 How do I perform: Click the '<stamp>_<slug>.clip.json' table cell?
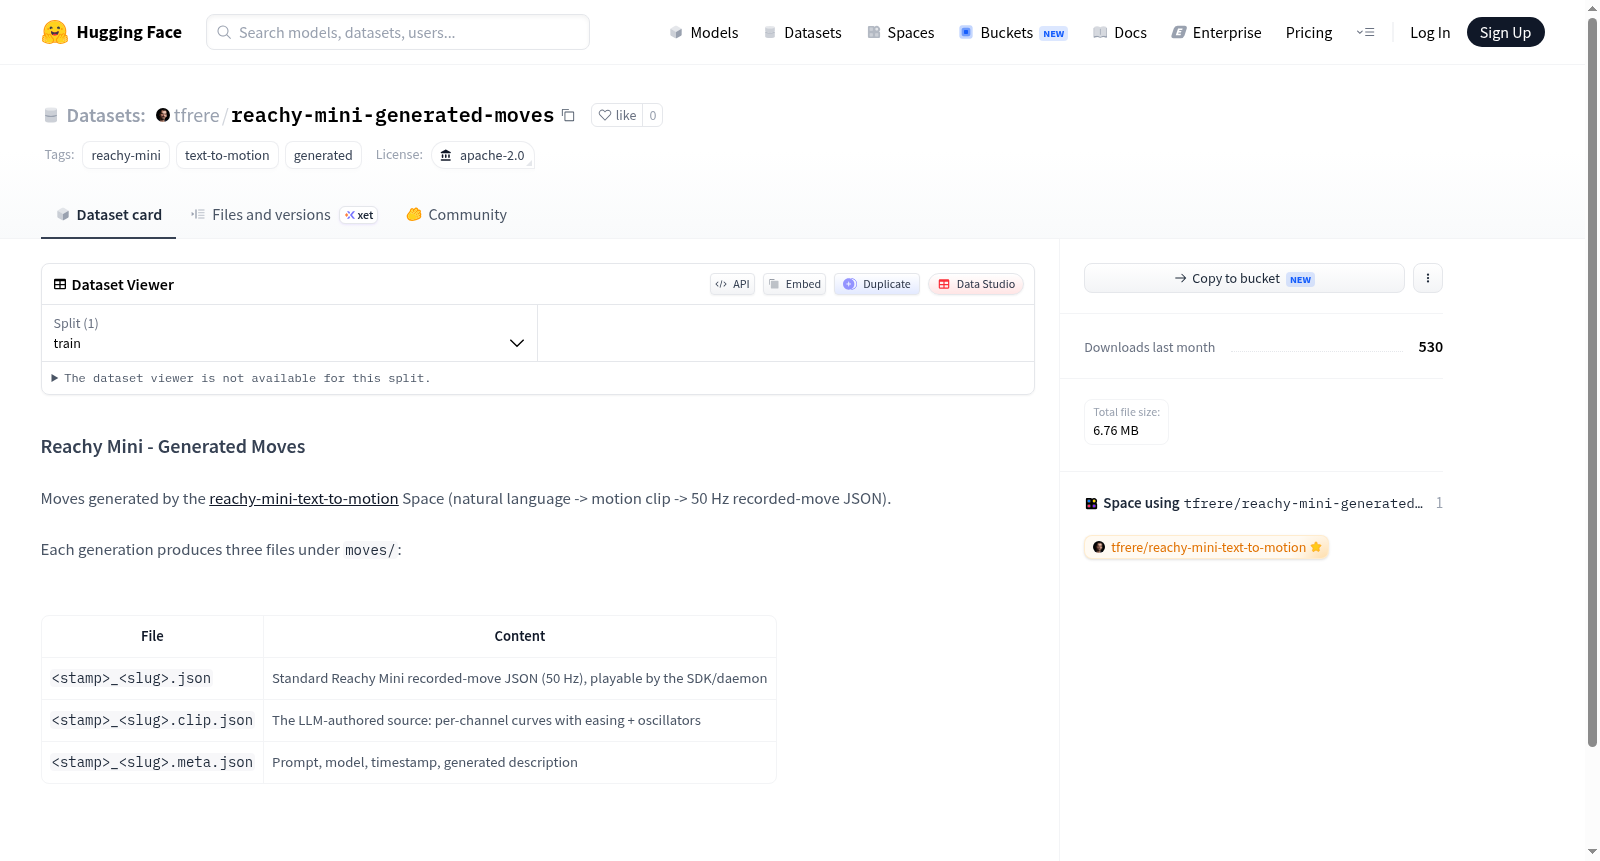coord(152,720)
